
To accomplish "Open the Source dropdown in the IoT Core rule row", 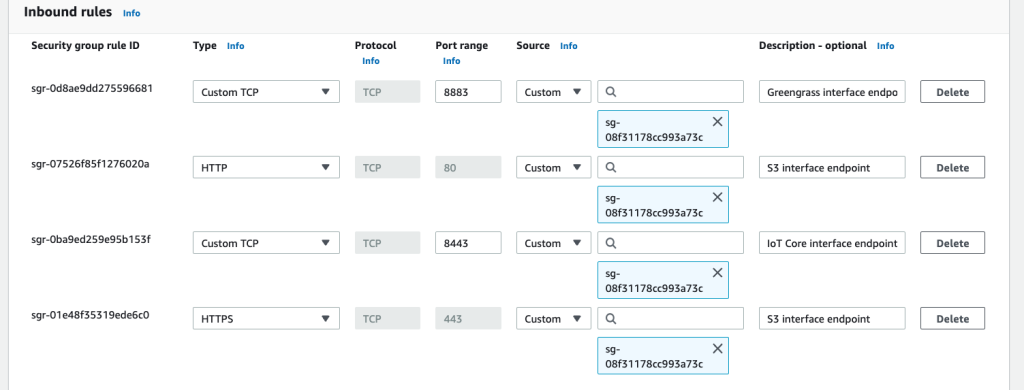I will click(553, 243).
